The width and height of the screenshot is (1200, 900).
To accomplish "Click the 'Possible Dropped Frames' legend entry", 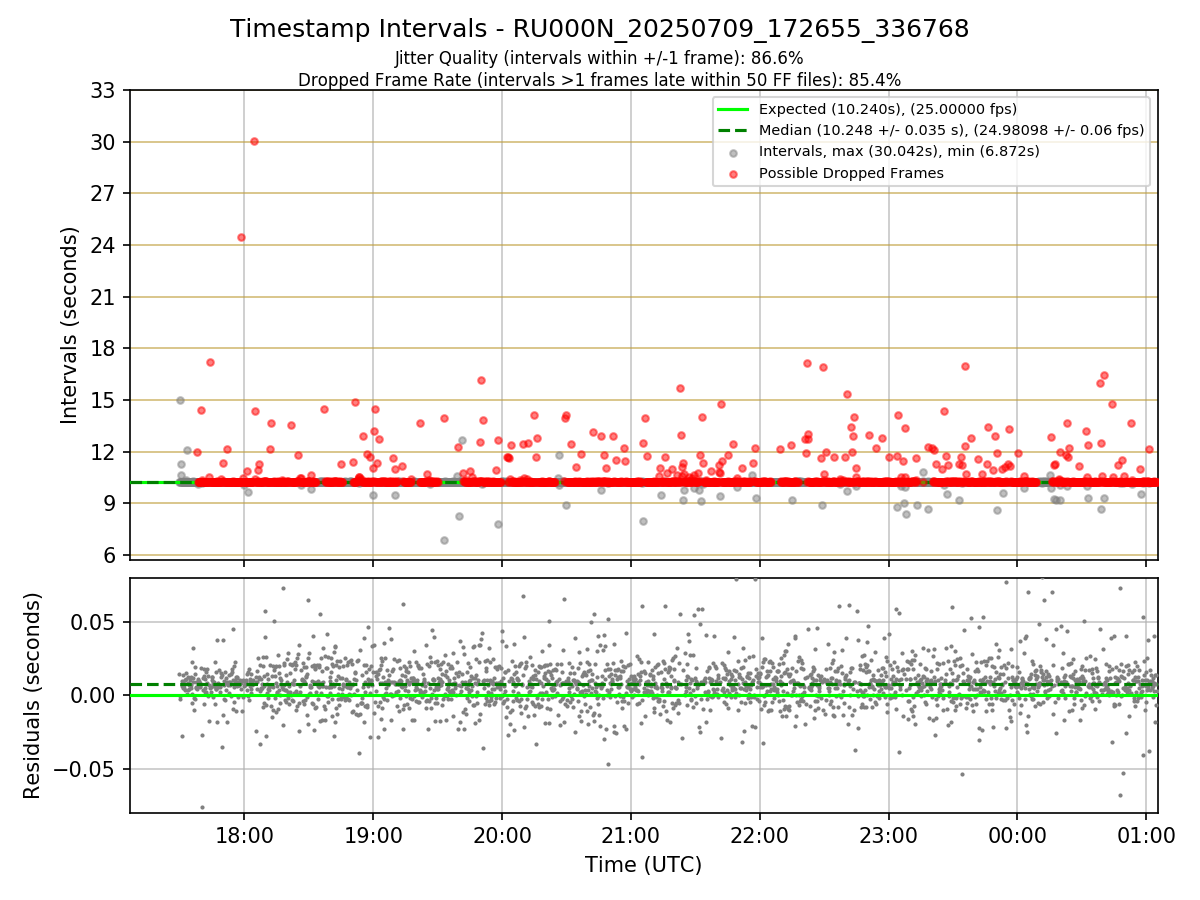I will coord(851,173).
